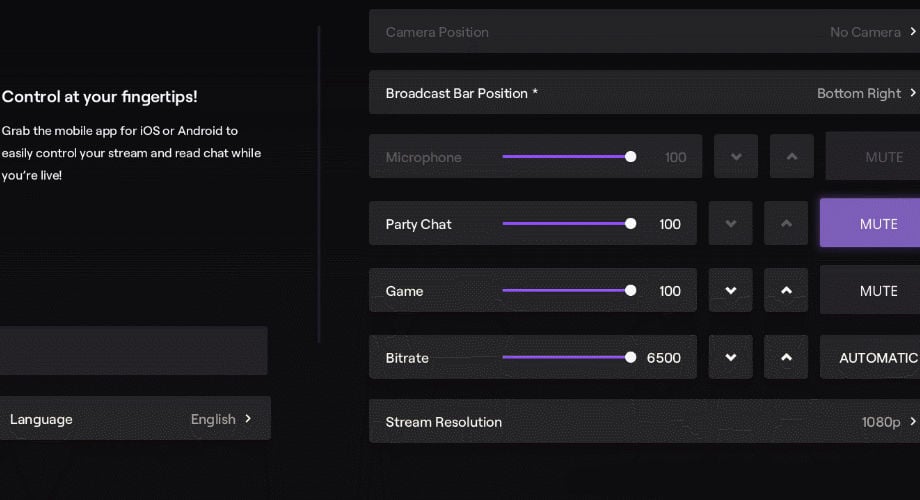920x500 pixels.
Task: Click the blank field above Language
Action: (x=133, y=351)
